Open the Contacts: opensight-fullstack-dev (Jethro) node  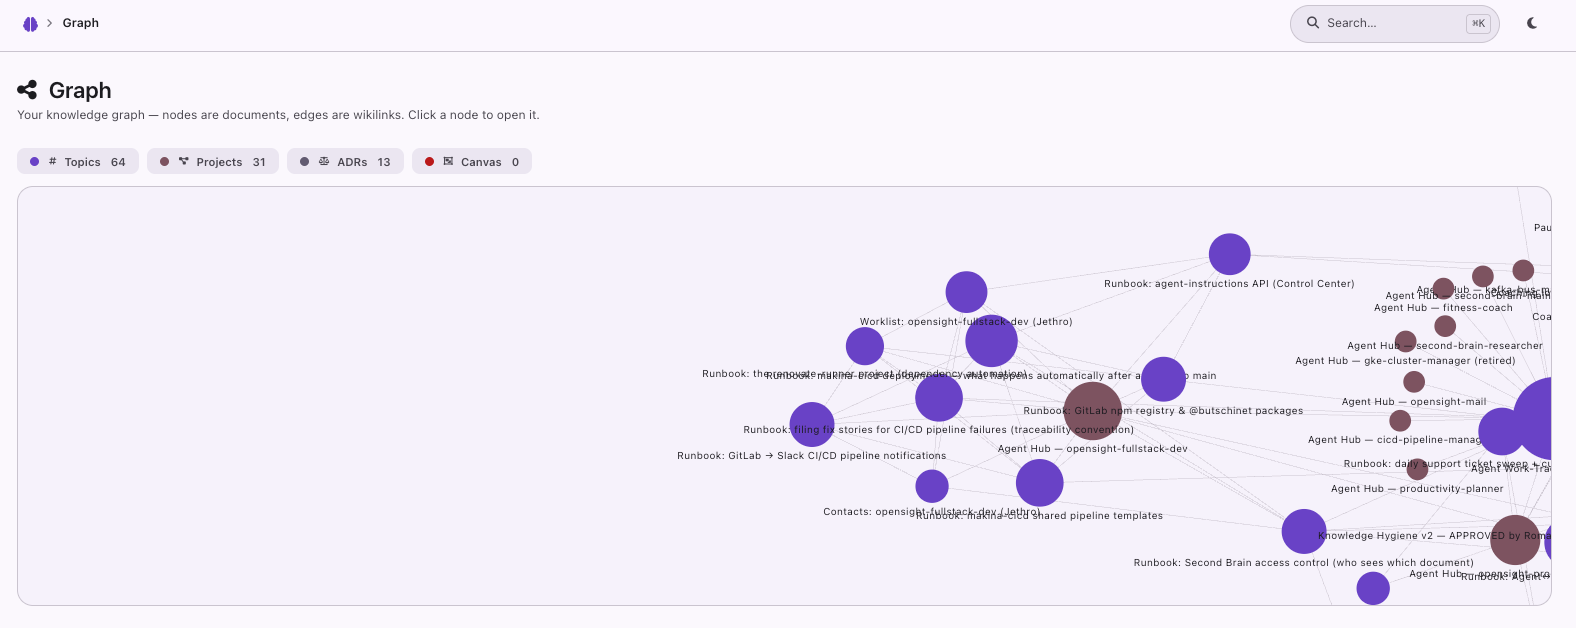932,486
